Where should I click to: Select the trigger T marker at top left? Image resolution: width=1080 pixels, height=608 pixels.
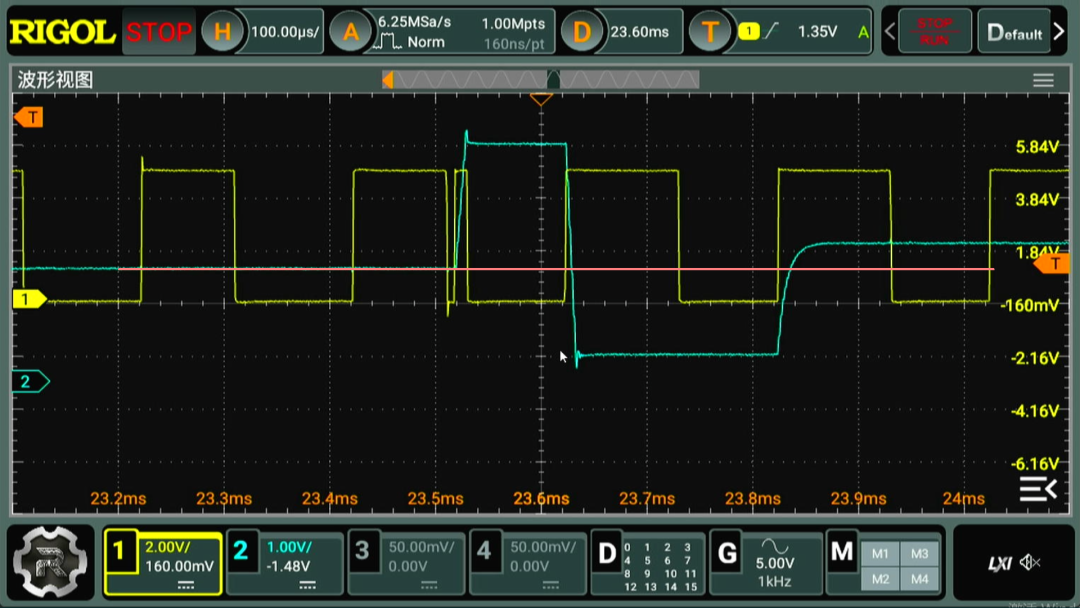29,117
